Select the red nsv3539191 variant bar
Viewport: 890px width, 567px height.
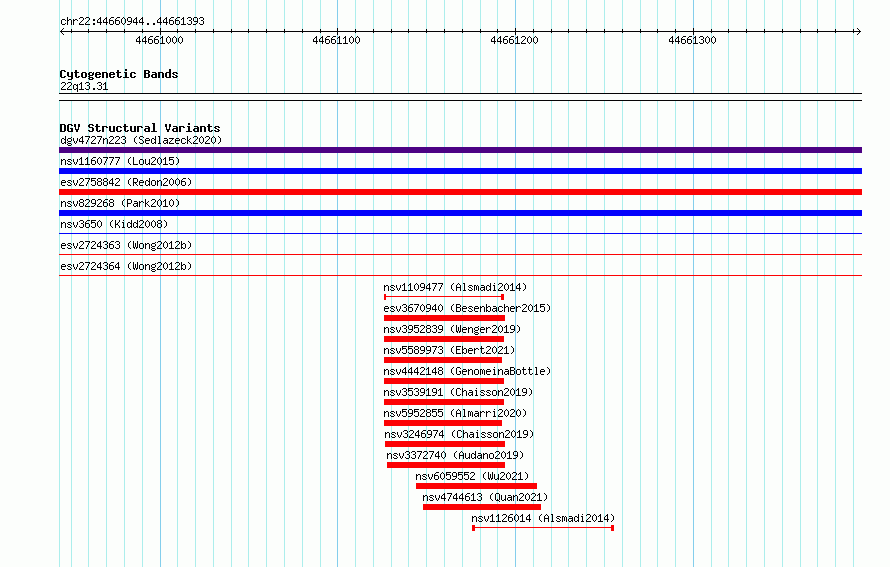[x=444, y=402]
